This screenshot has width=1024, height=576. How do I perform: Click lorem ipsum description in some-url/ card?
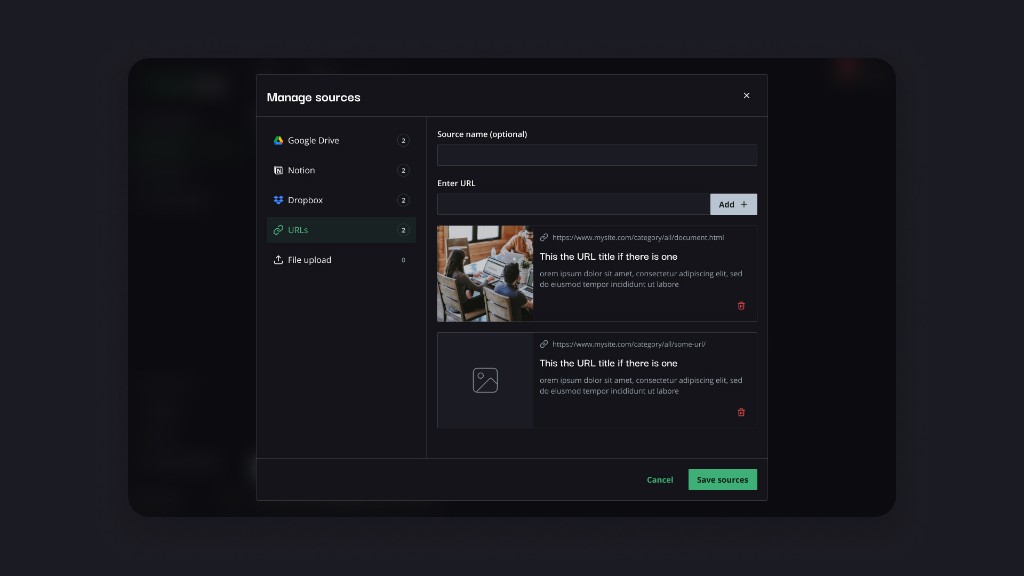[x=641, y=385]
